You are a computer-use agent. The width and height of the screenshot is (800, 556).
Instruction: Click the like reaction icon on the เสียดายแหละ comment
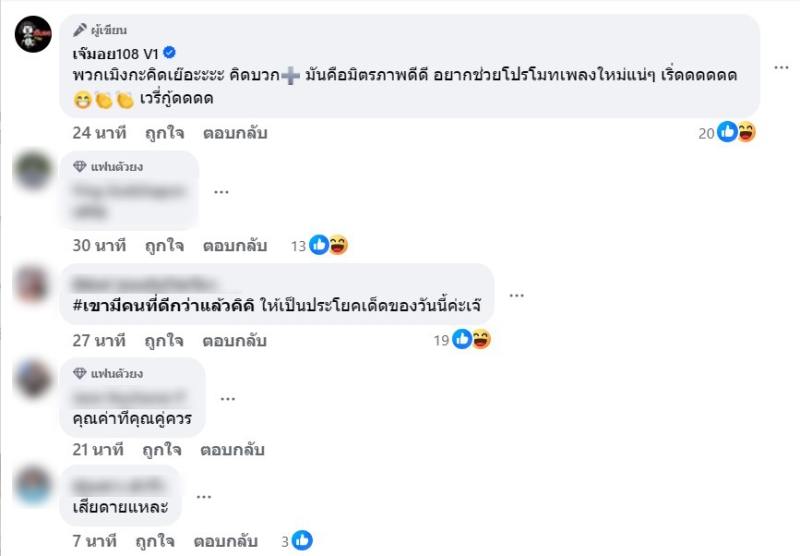coord(302,541)
